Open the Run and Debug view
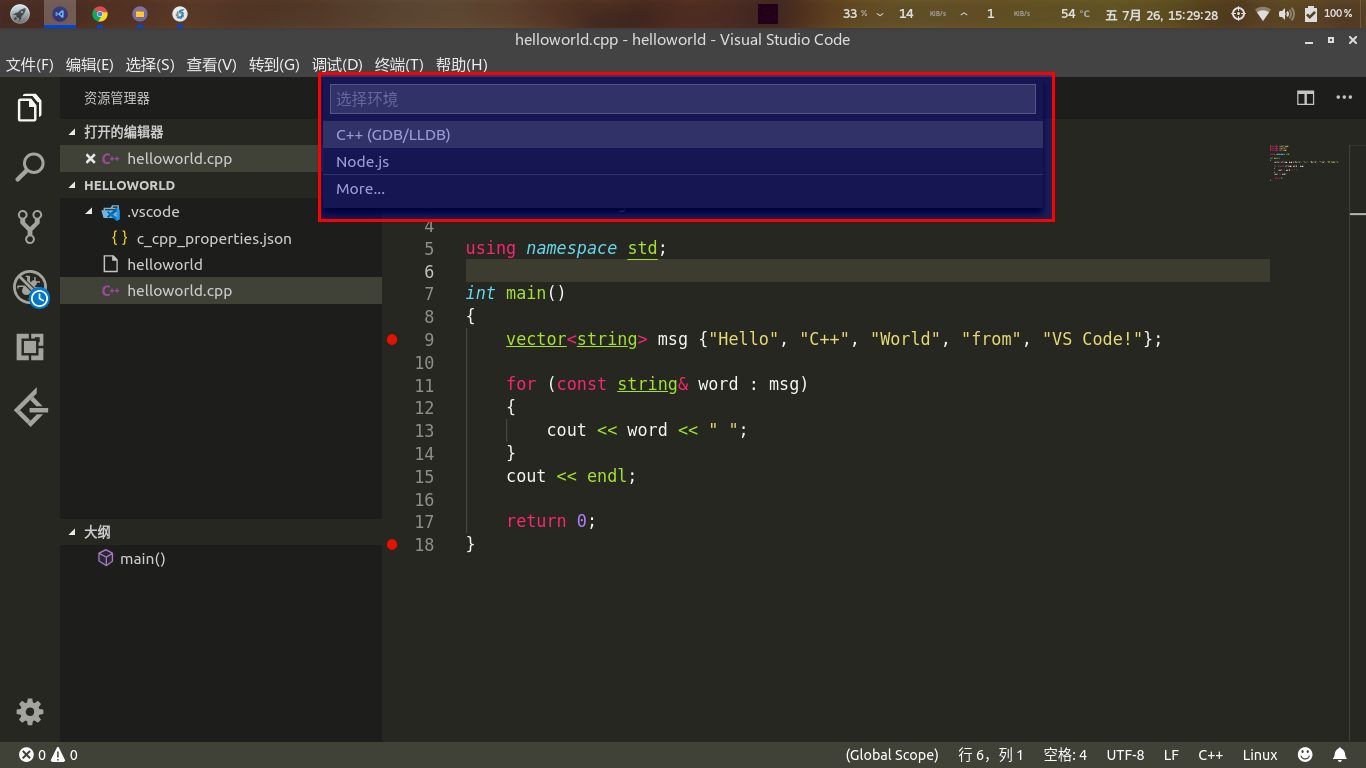Screen dimensions: 1366x768 coord(30,286)
